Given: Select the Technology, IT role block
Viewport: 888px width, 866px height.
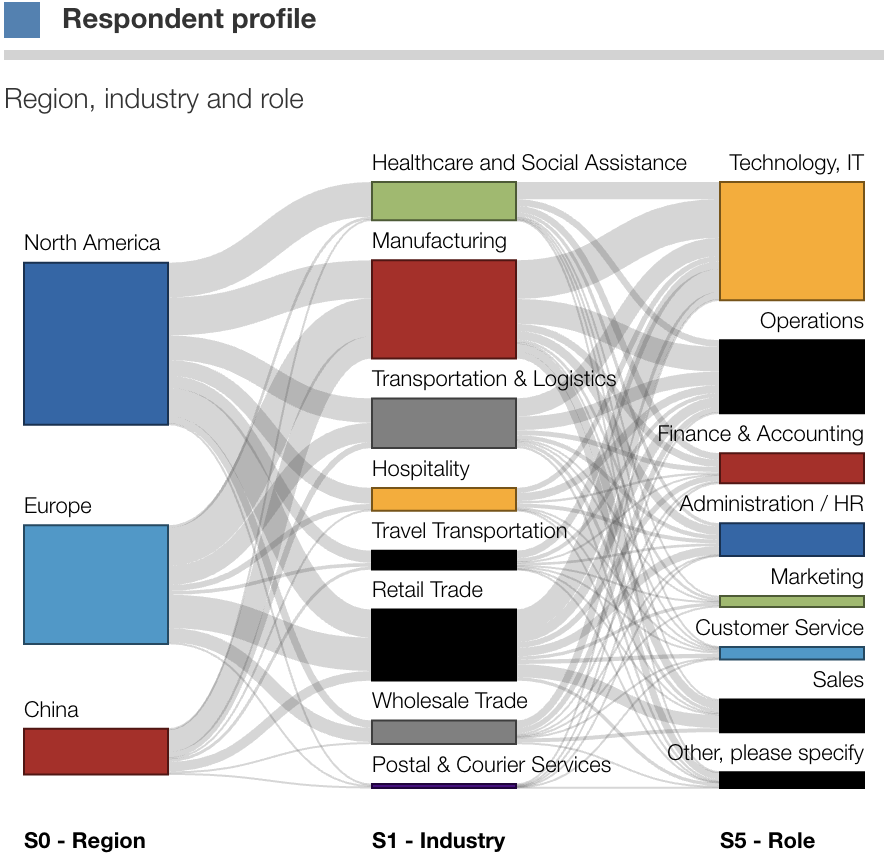Looking at the screenshot, I should pos(792,241).
